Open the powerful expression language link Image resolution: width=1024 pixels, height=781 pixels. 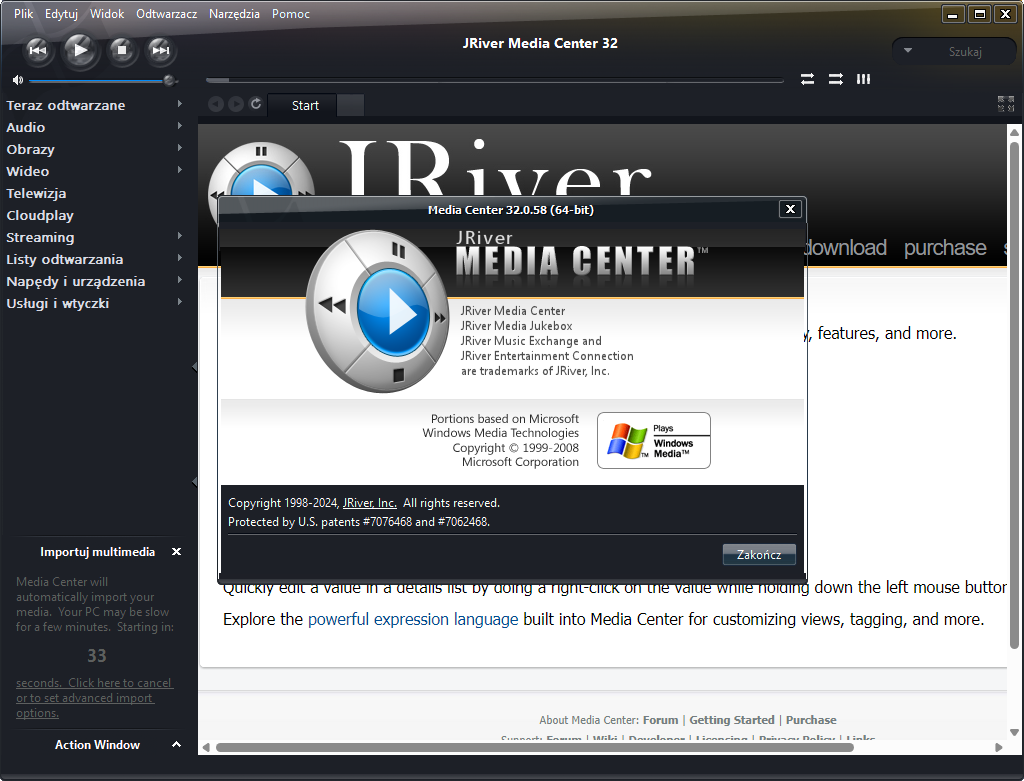tap(413, 619)
